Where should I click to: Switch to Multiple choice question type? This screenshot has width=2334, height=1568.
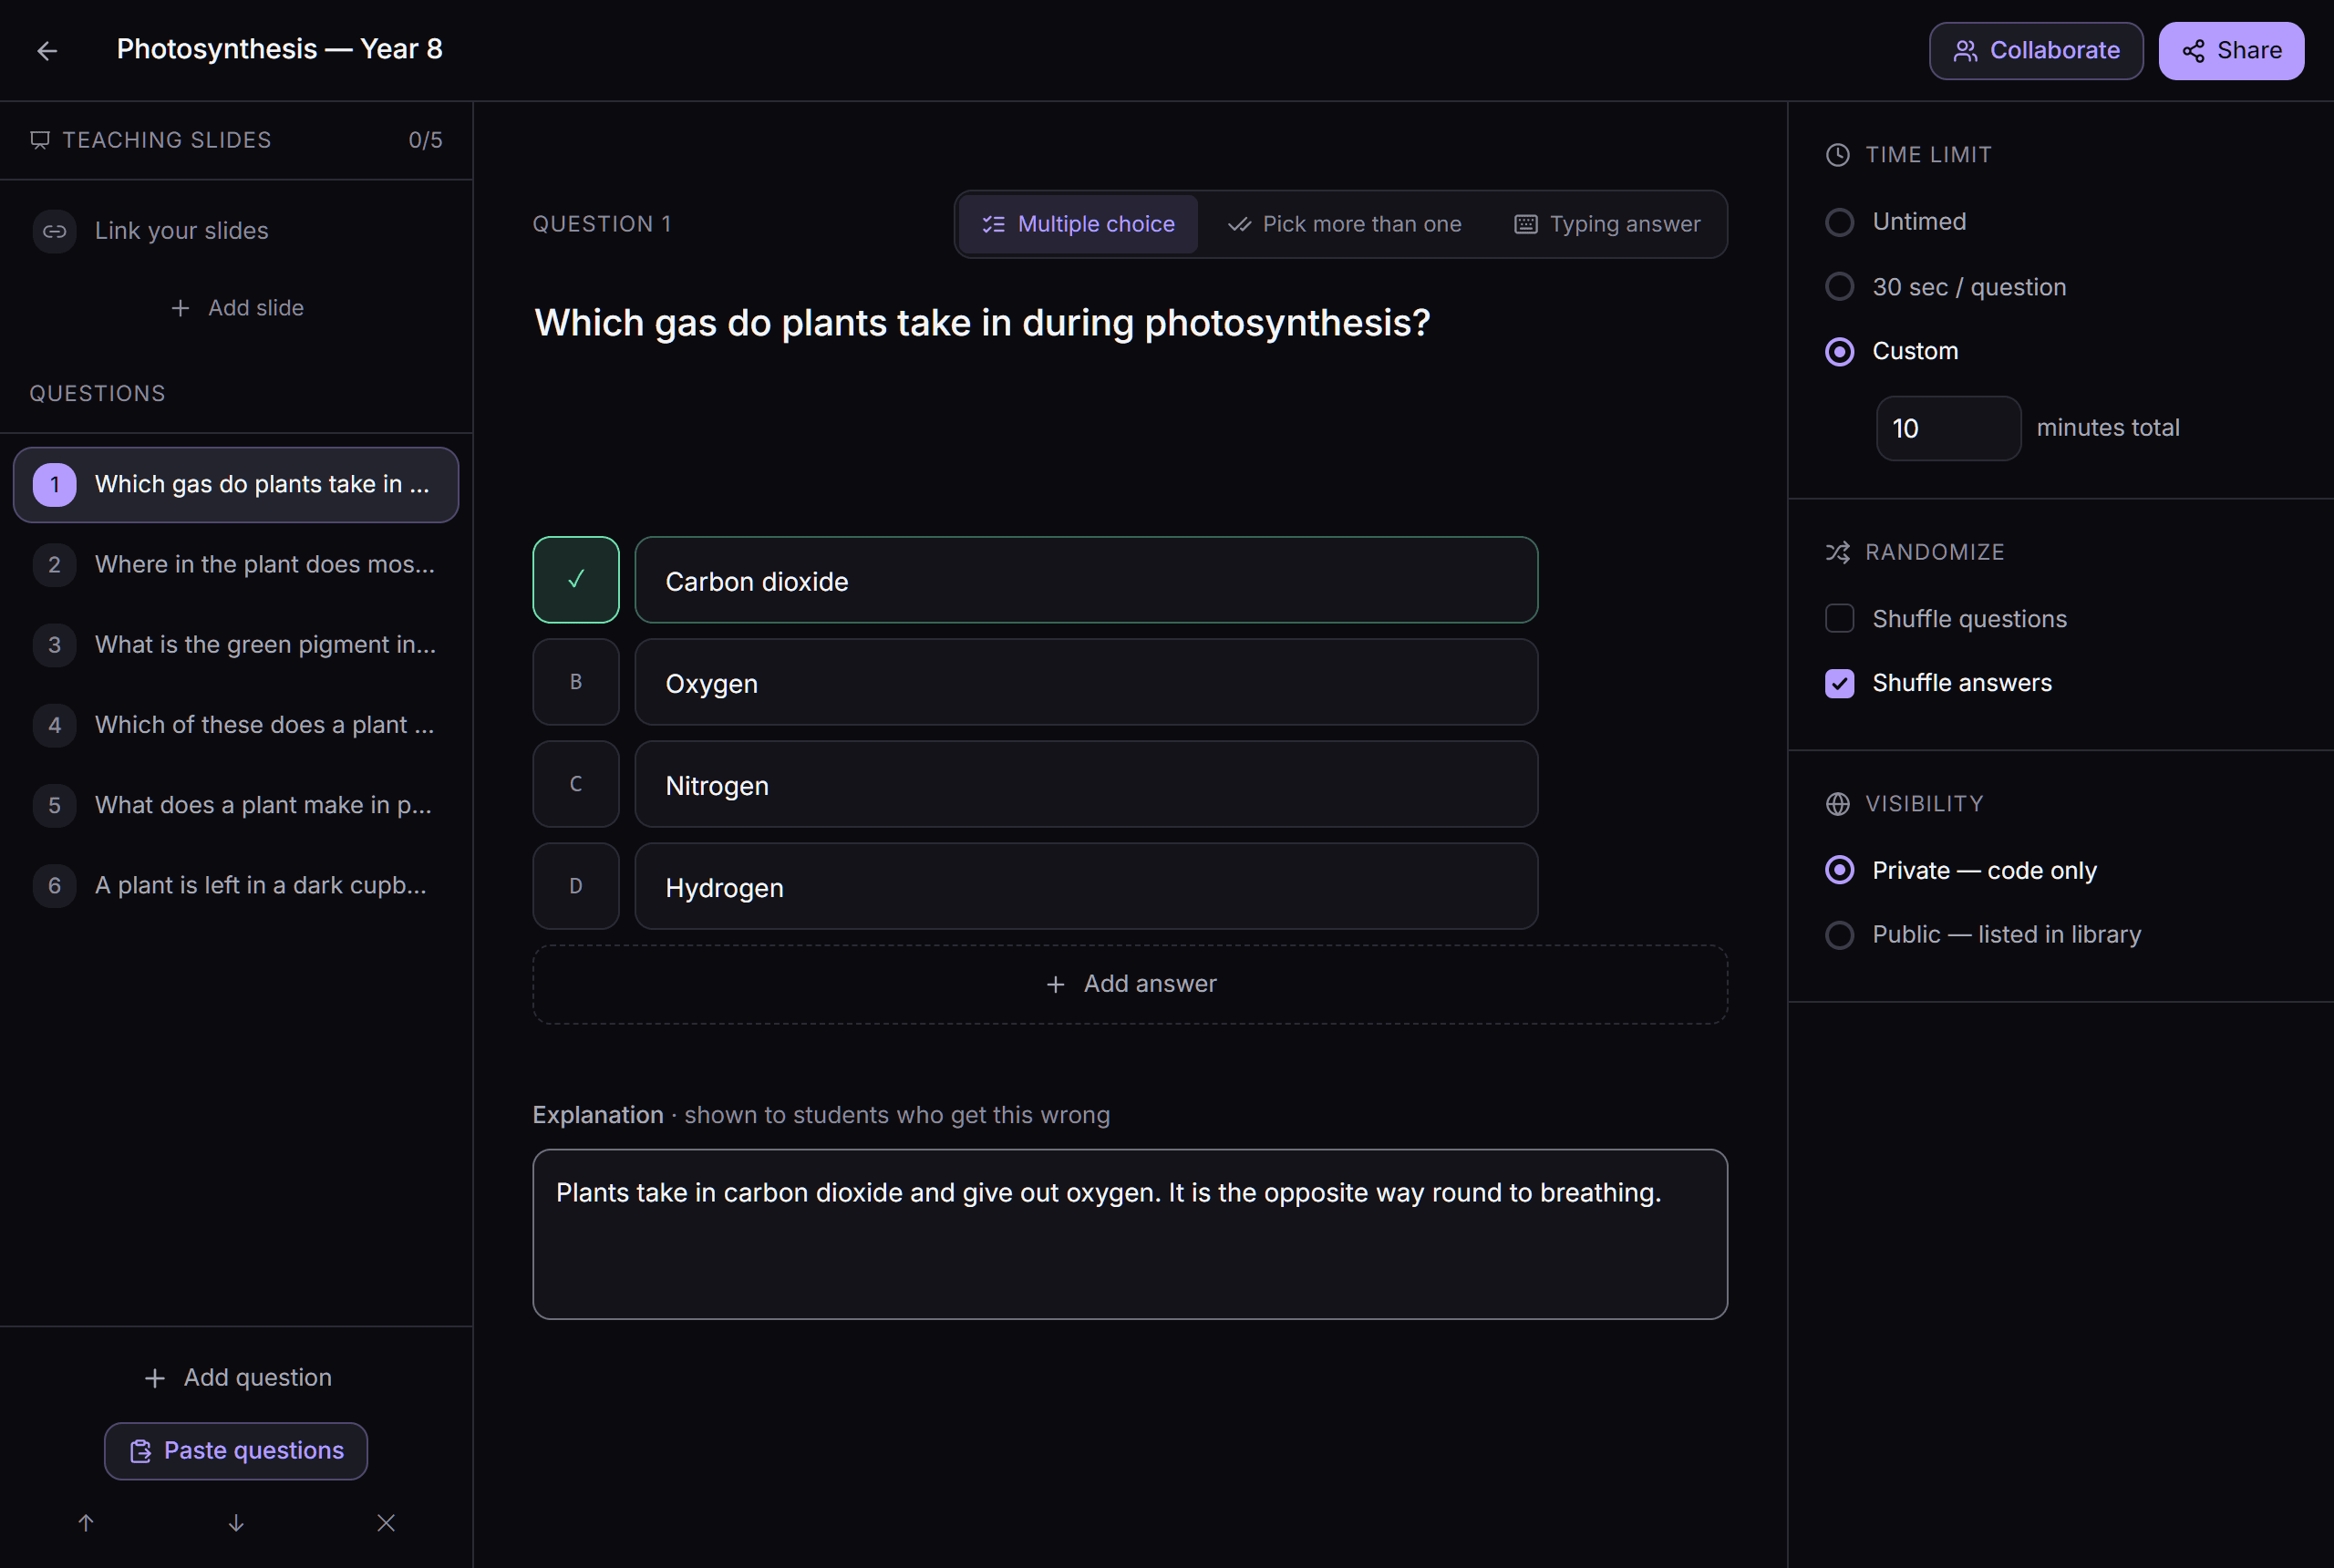tap(1078, 224)
